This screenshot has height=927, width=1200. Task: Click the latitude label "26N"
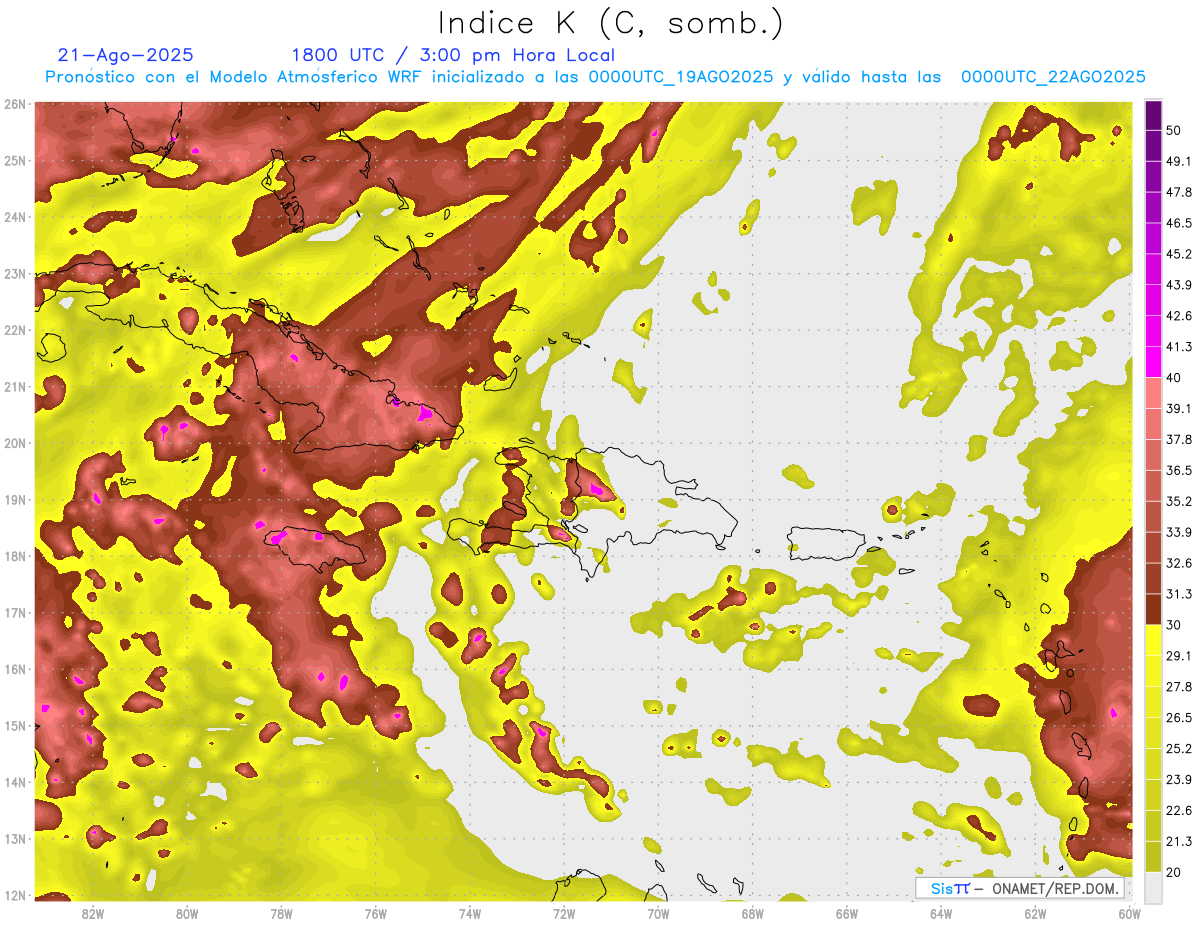coord(15,104)
